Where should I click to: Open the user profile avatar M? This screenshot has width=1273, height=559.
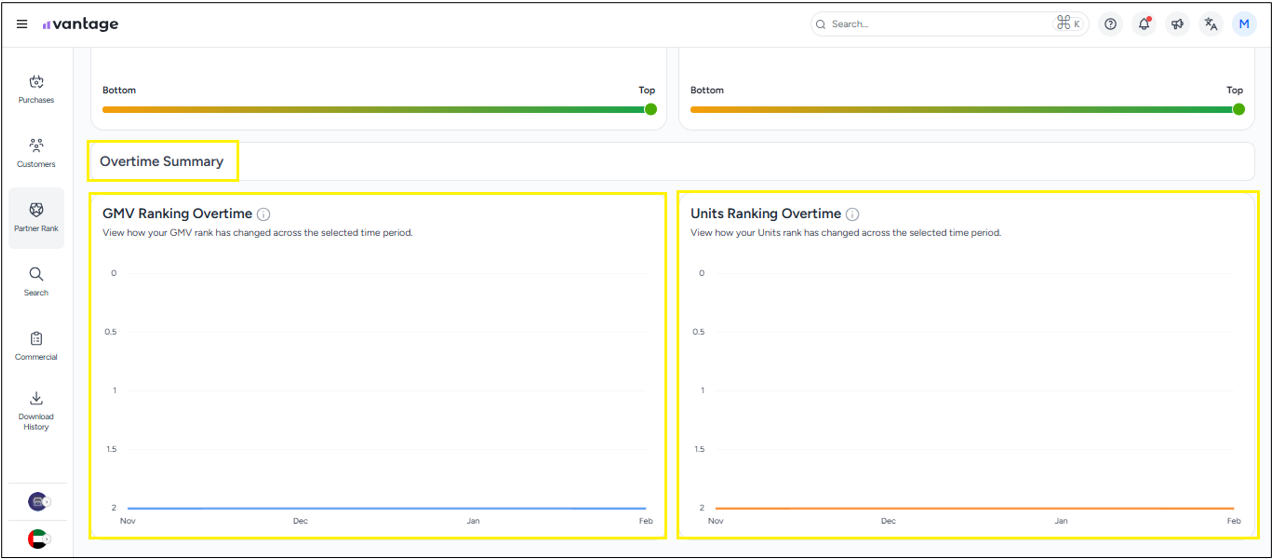1244,24
